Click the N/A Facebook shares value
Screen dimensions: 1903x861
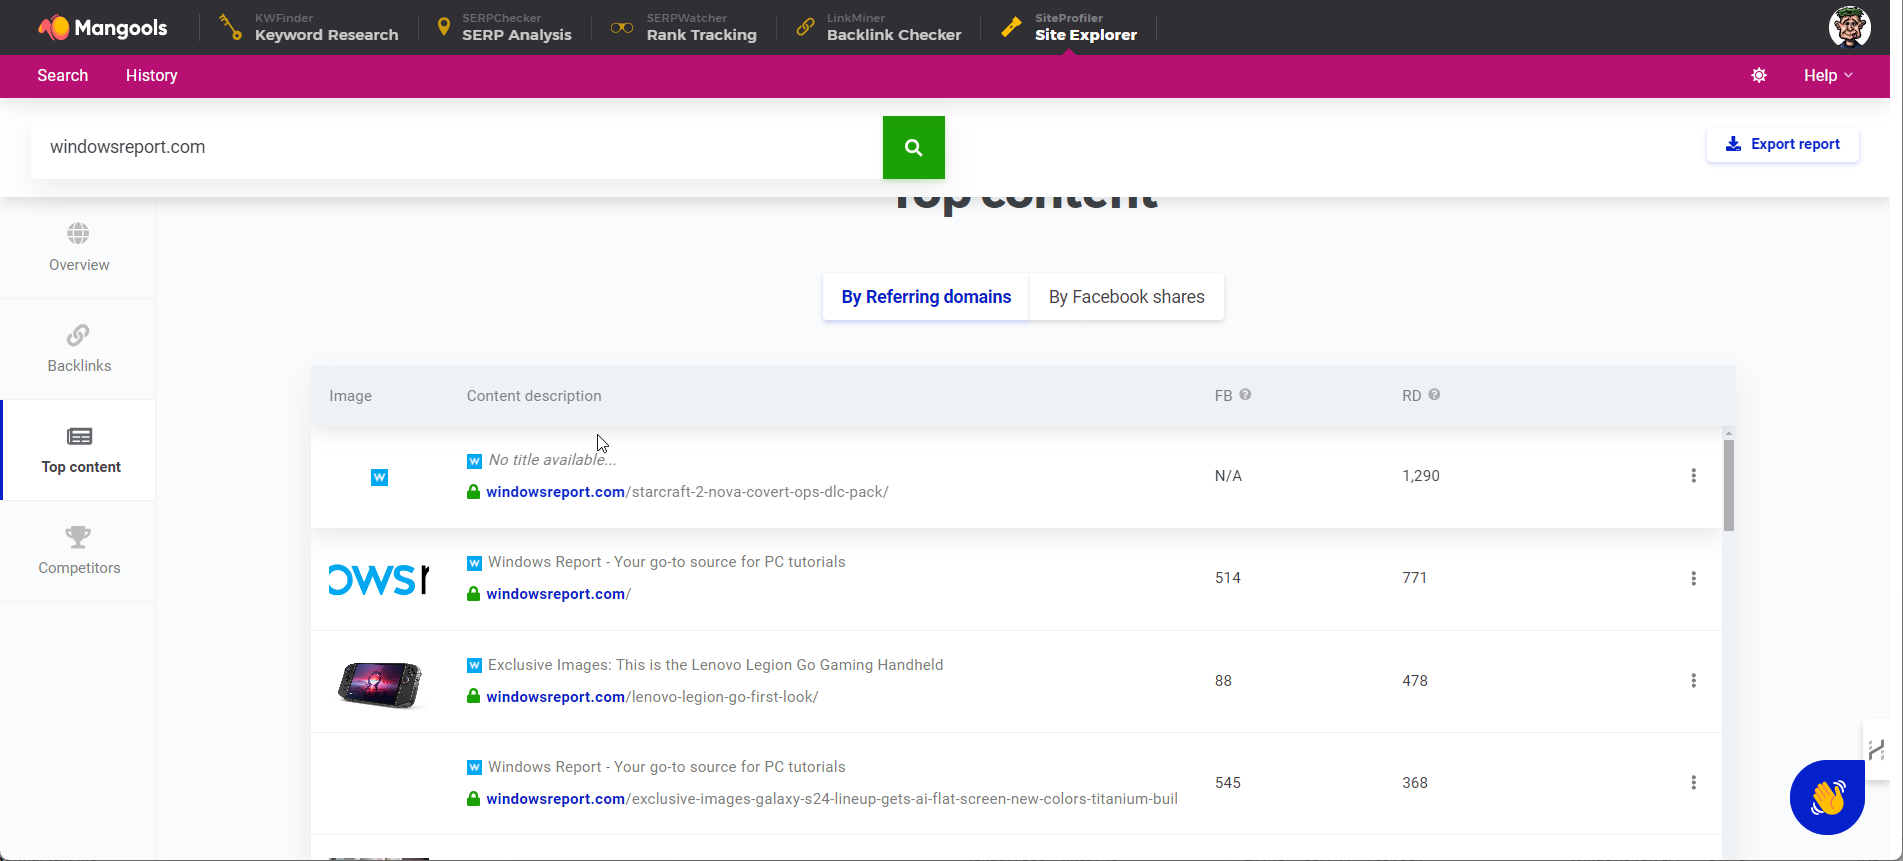1228,476
